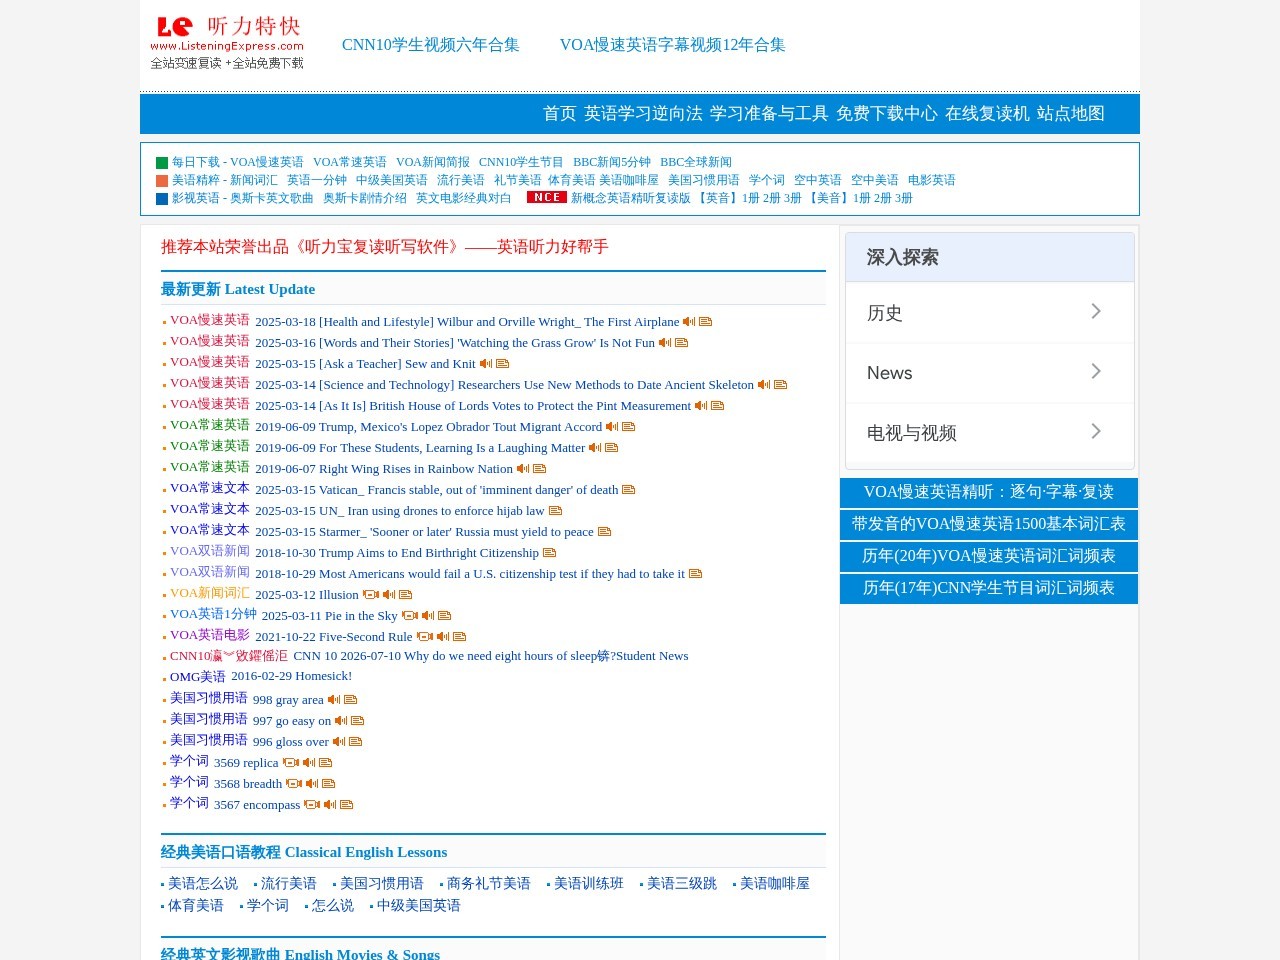Click text icon for Wilbur and Orville Wright article
The width and height of the screenshot is (1280, 960).
(x=705, y=322)
